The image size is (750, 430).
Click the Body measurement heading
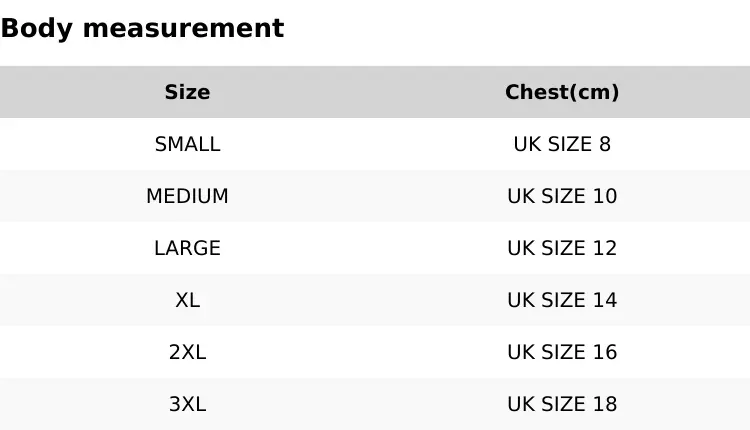[x=142, y=29]
